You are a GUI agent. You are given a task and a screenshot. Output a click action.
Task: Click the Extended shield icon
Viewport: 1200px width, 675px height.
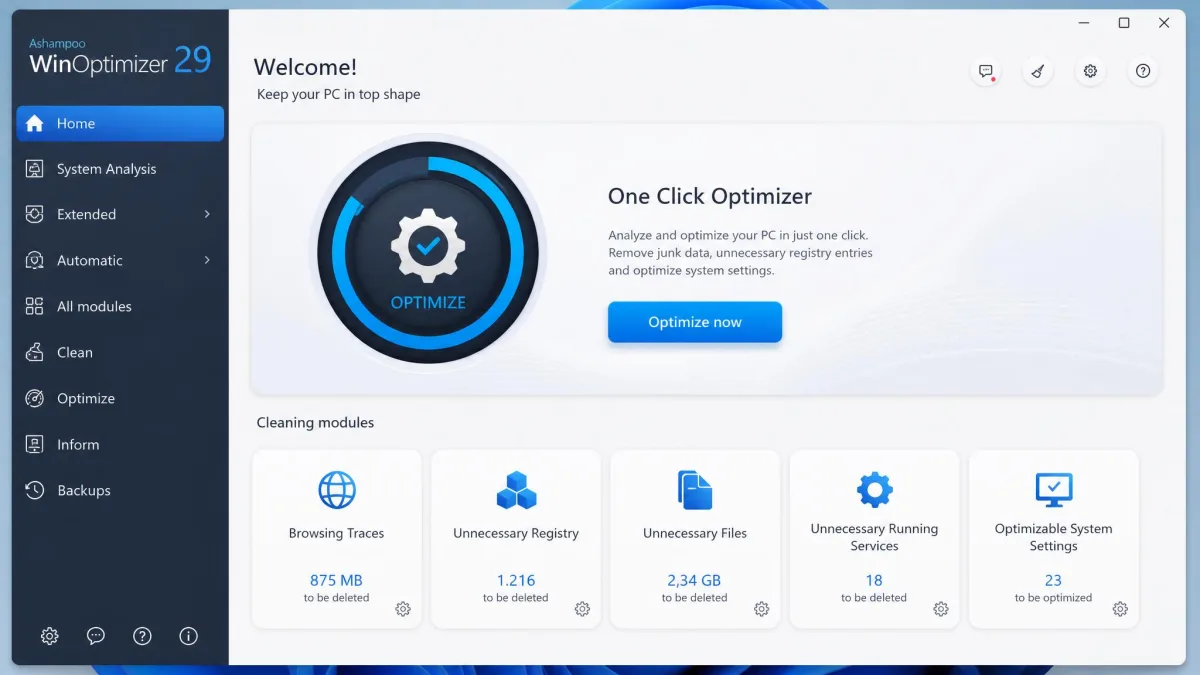(x=35, y=214)
